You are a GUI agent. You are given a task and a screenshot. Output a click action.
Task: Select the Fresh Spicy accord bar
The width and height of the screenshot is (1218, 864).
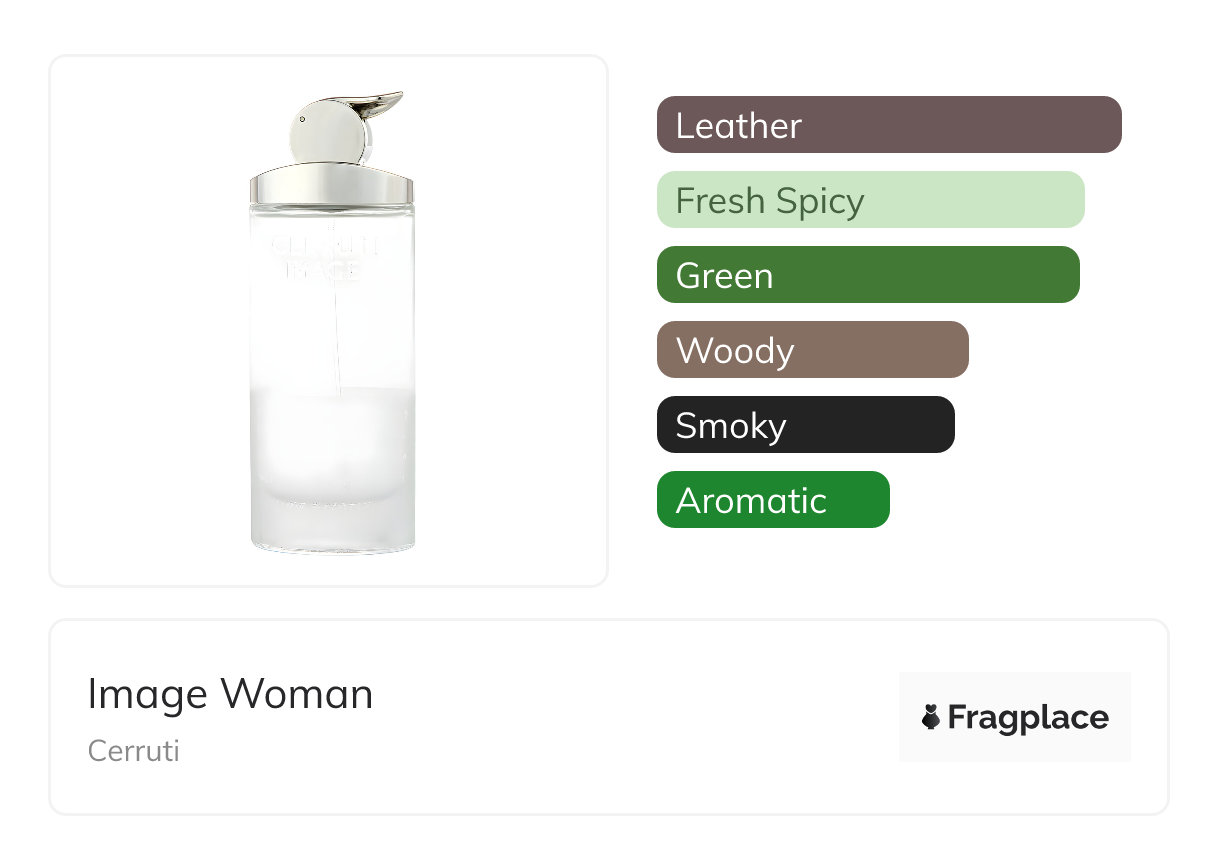(870, 200)
